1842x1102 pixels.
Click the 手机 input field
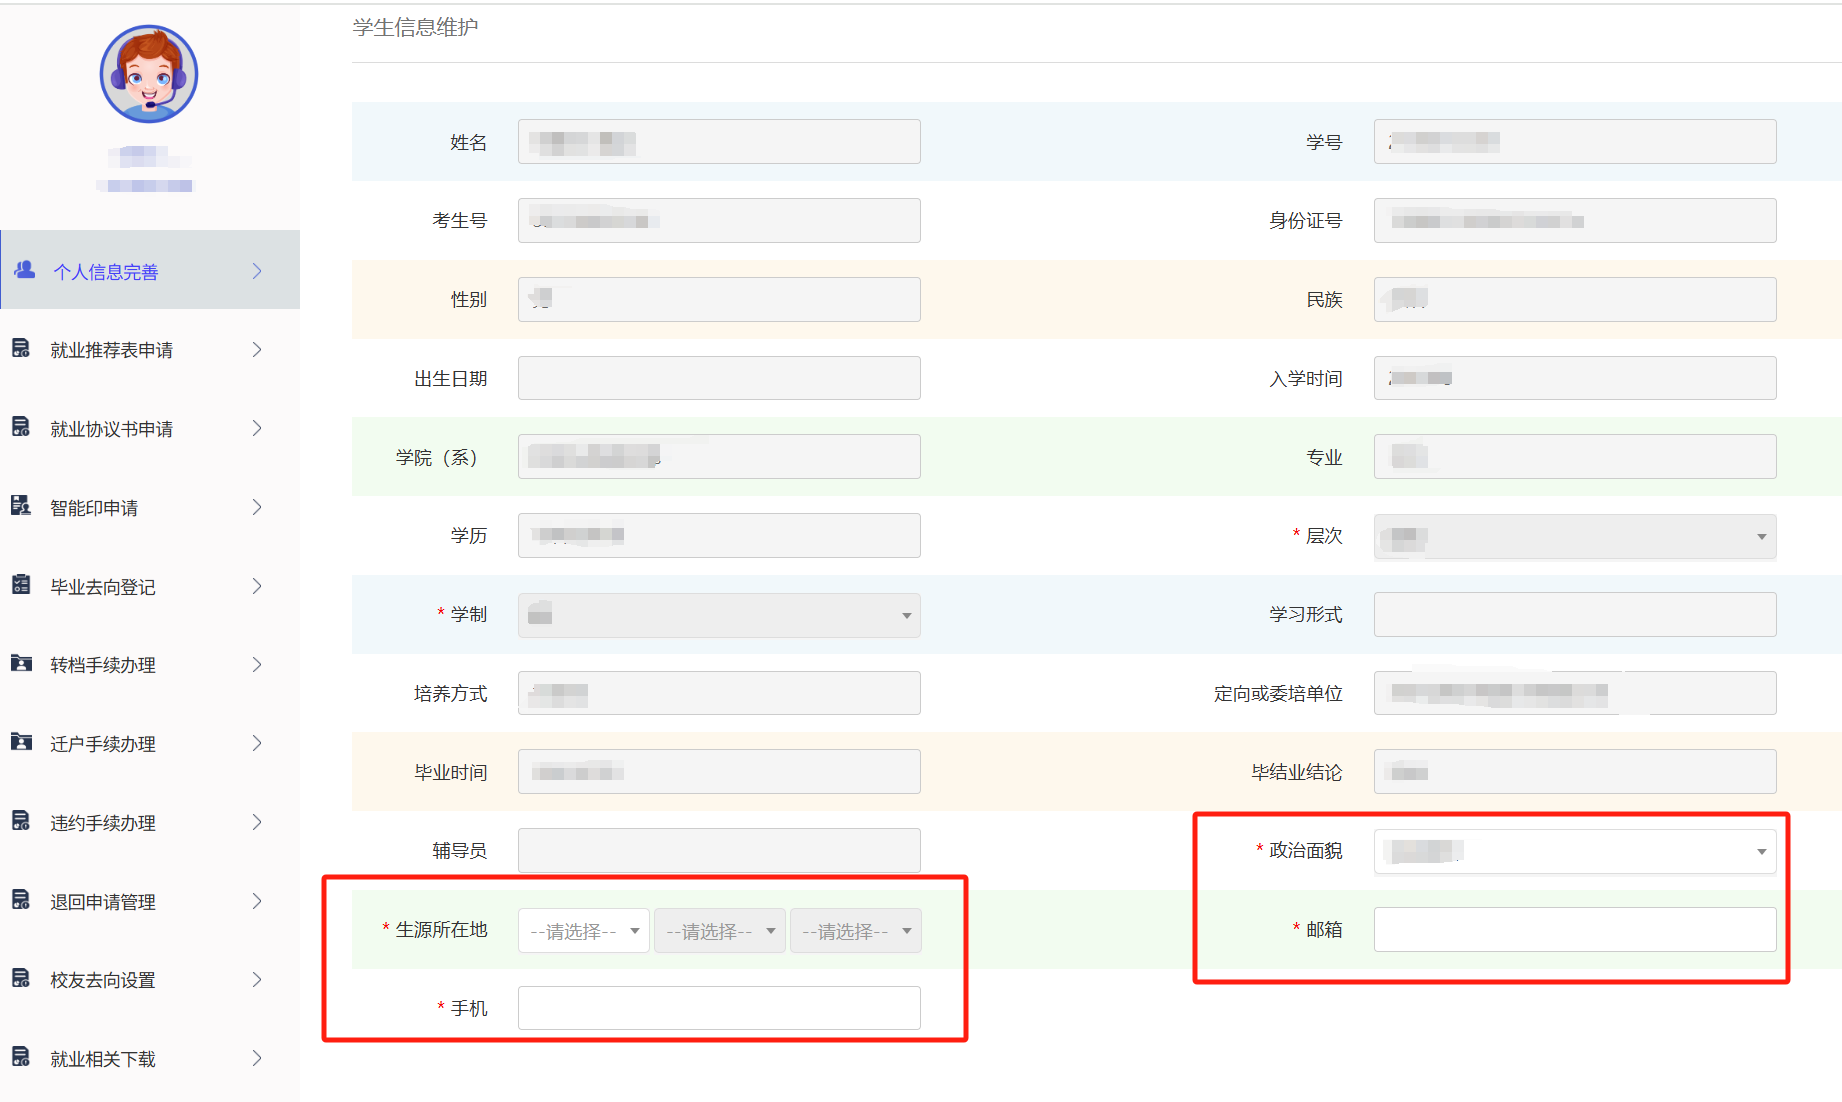click(x=718, y=1008)
